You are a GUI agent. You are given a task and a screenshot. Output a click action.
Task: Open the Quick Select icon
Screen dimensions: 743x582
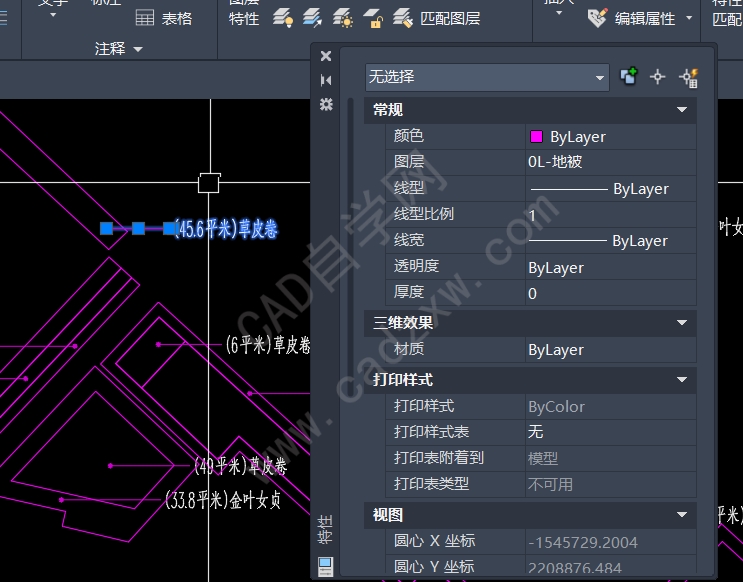coord(688,78)
